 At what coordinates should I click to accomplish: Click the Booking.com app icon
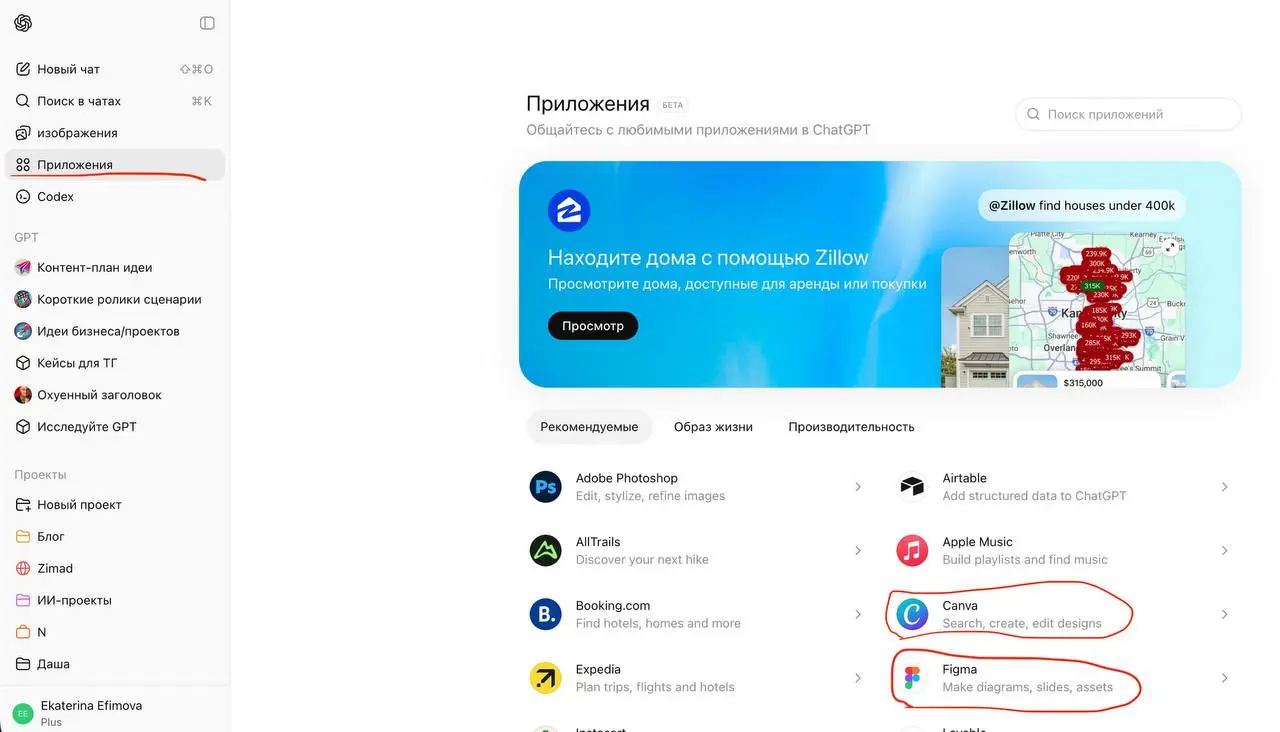click(x=546, y=614)
